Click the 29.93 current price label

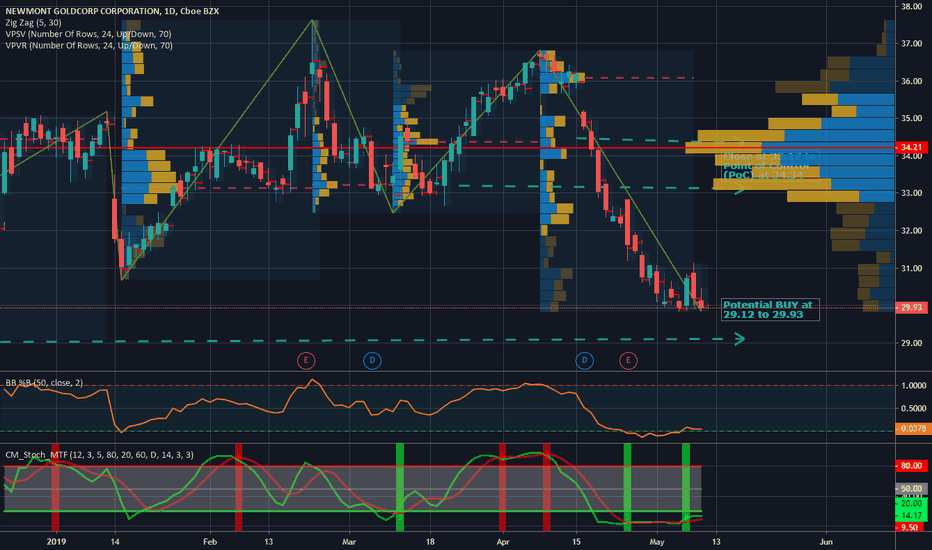911,307
